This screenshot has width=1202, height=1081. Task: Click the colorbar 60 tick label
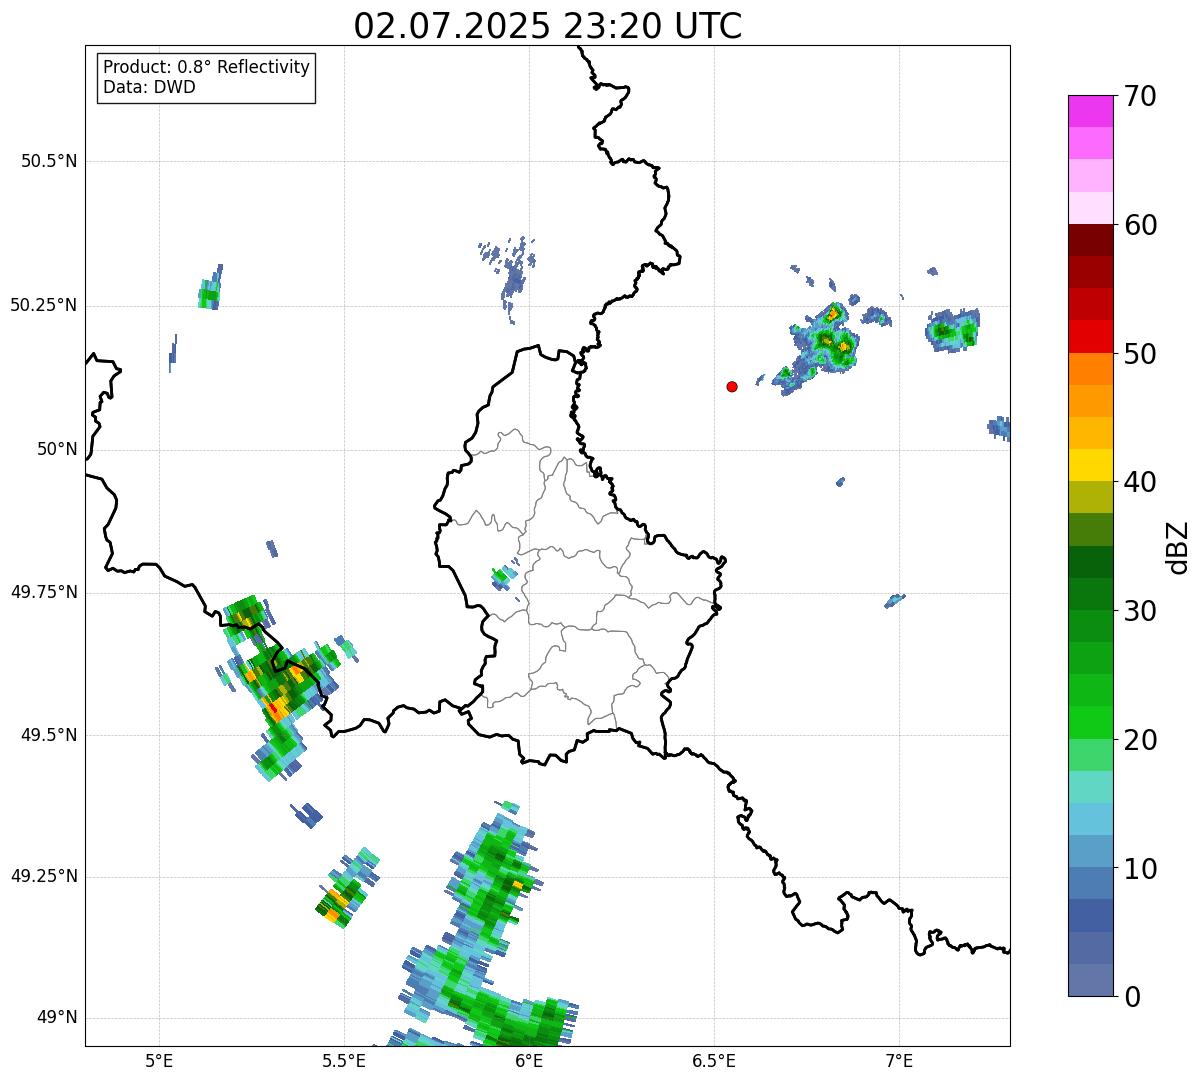point(1140,225)
